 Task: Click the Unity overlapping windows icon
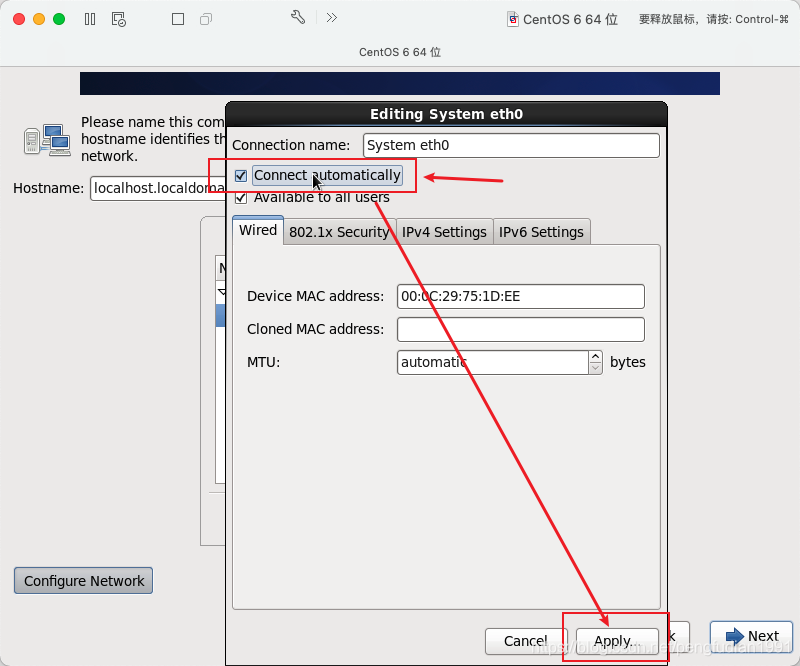[206, 19]
